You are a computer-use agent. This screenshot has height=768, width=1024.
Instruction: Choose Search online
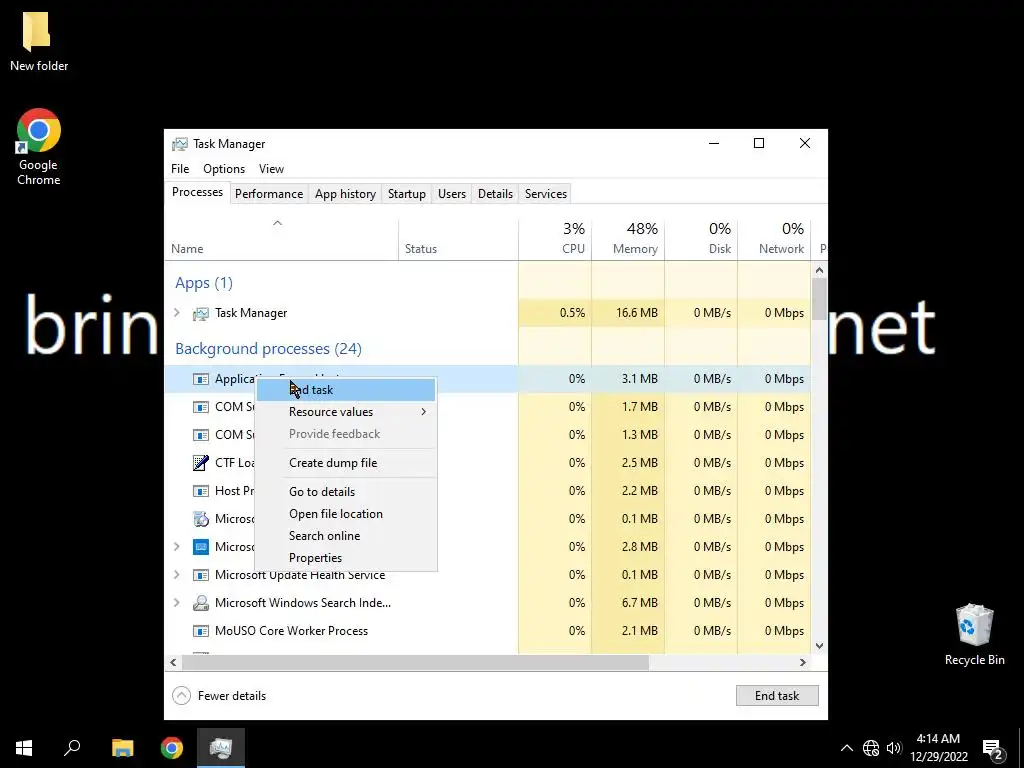pyautogui.click(x=345, y=536)
